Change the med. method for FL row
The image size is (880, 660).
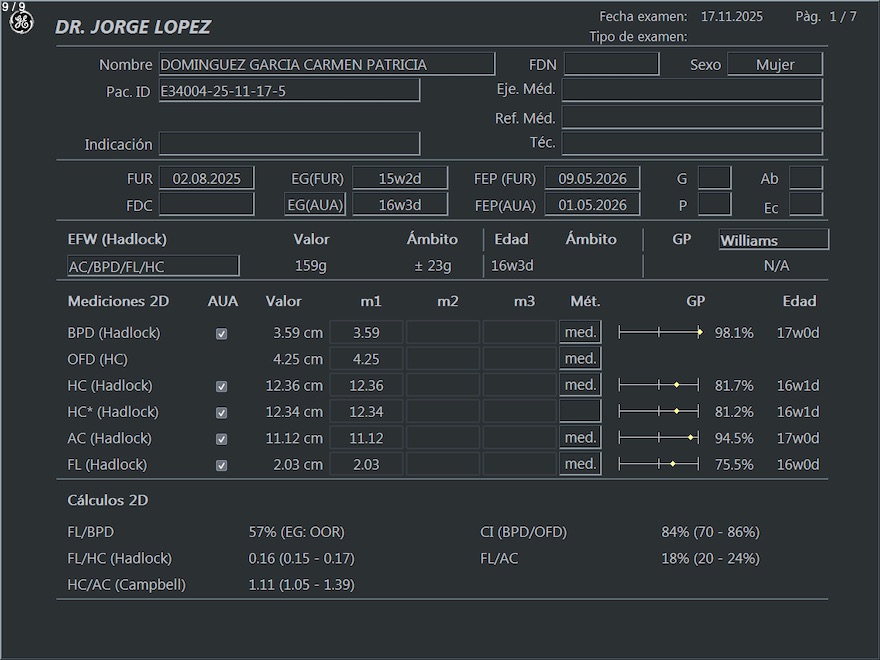(x=580, y=464)
